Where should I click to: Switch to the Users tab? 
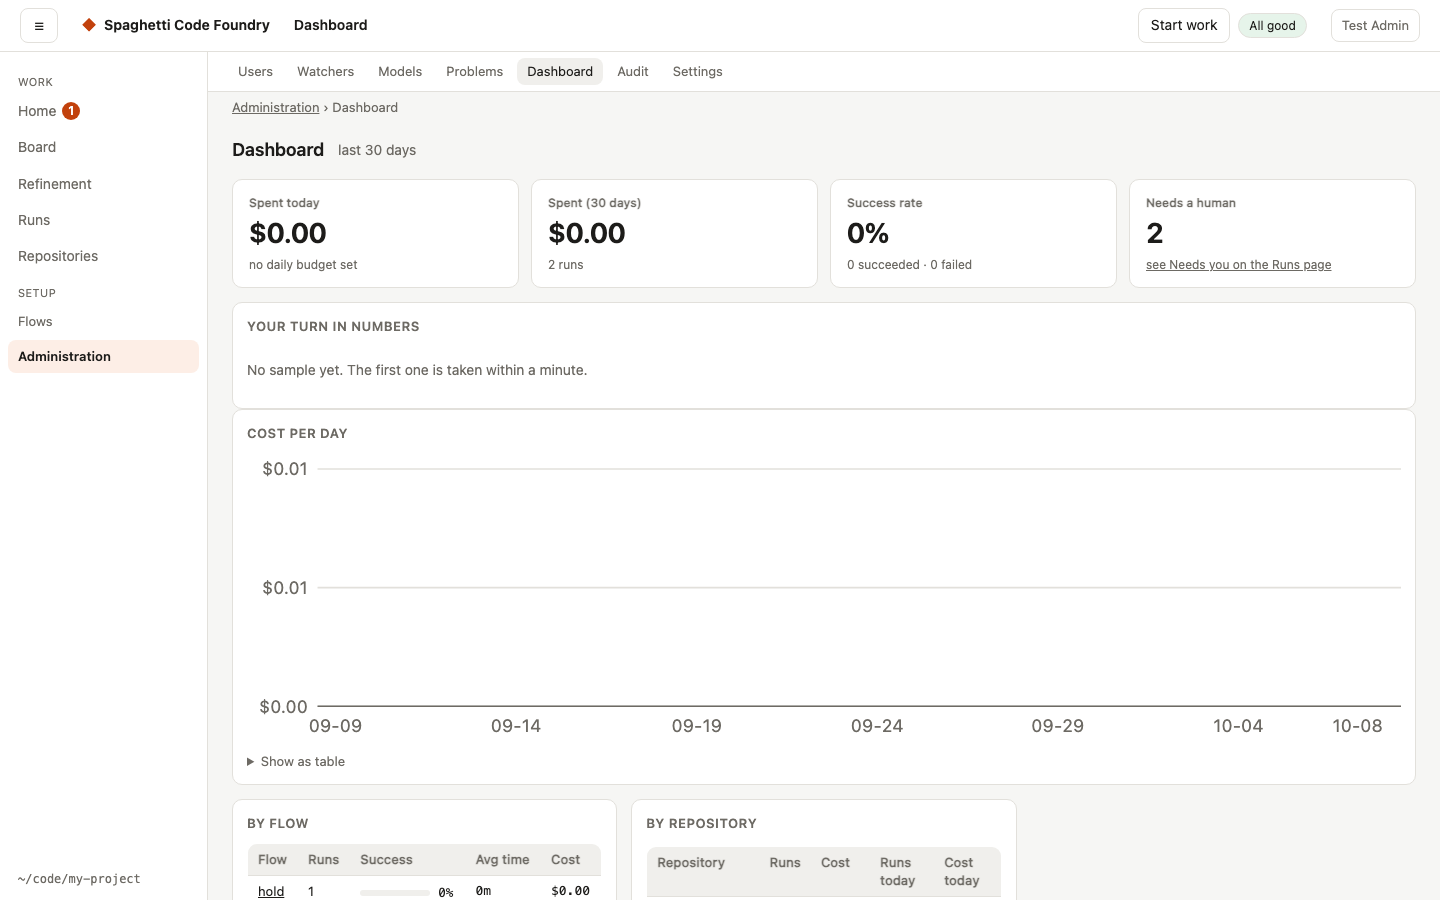255,72
